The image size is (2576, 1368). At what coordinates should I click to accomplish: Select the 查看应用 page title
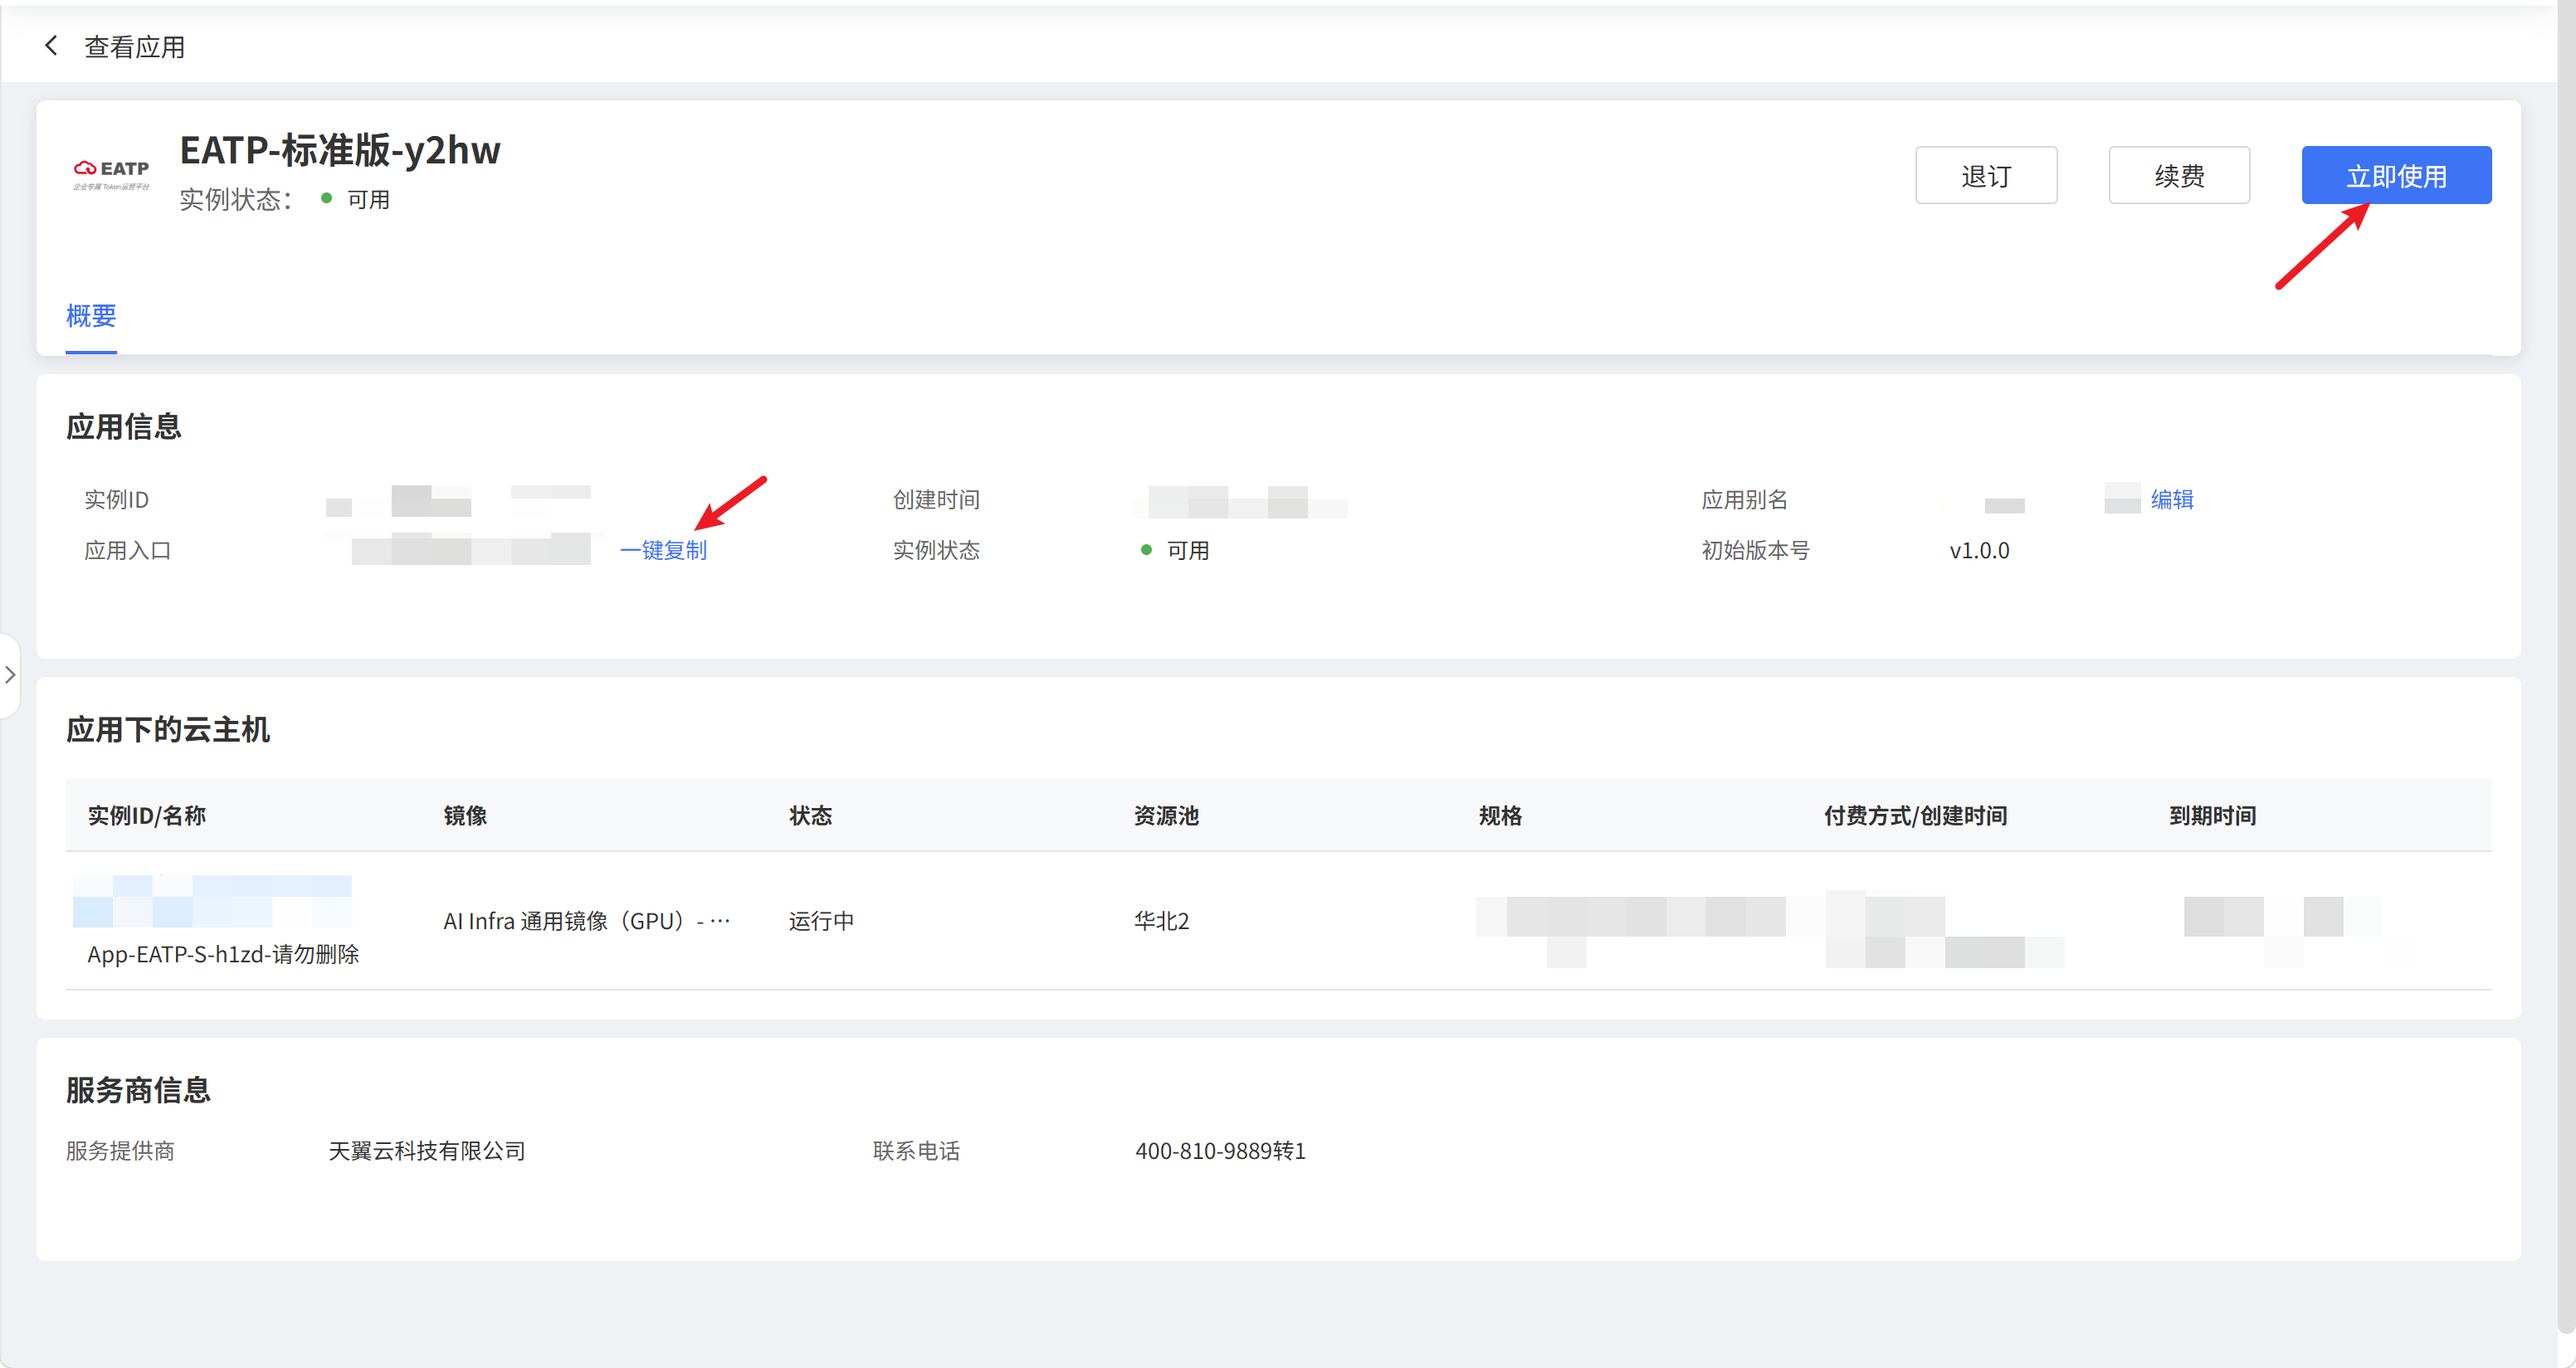coord(135,47)
